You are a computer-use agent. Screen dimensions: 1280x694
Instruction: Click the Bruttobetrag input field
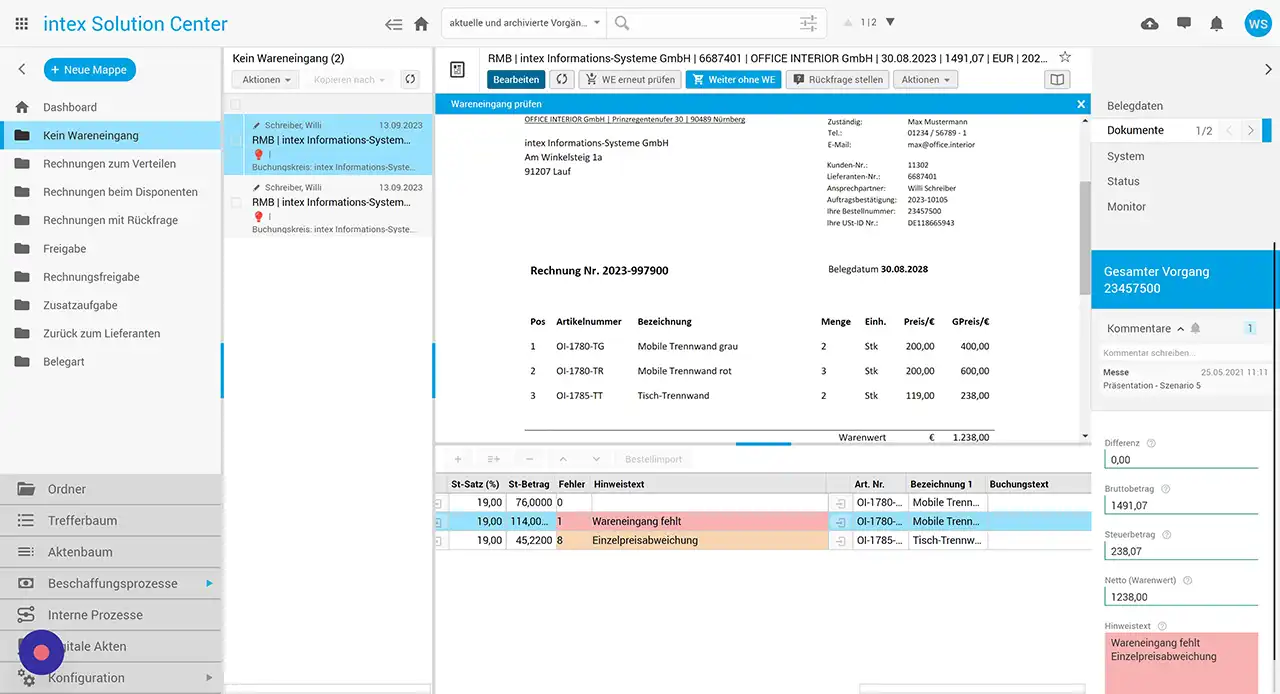coord(1180,506)
